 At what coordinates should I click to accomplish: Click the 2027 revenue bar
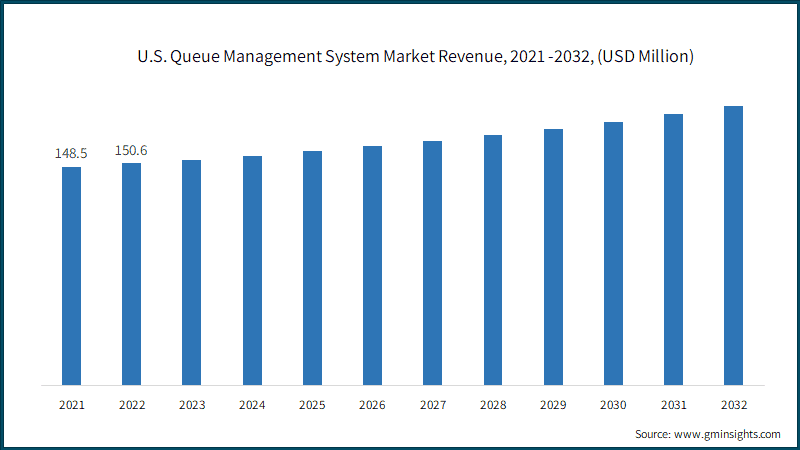tap(433, 263)
